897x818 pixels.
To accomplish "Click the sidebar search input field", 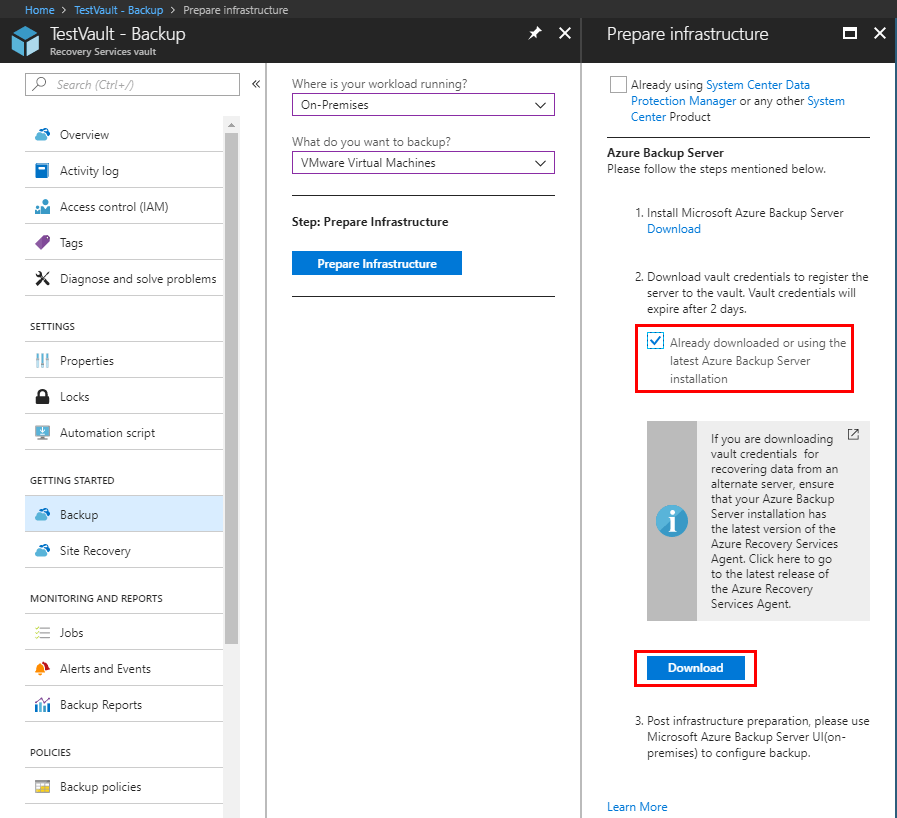I will point(140,84).
